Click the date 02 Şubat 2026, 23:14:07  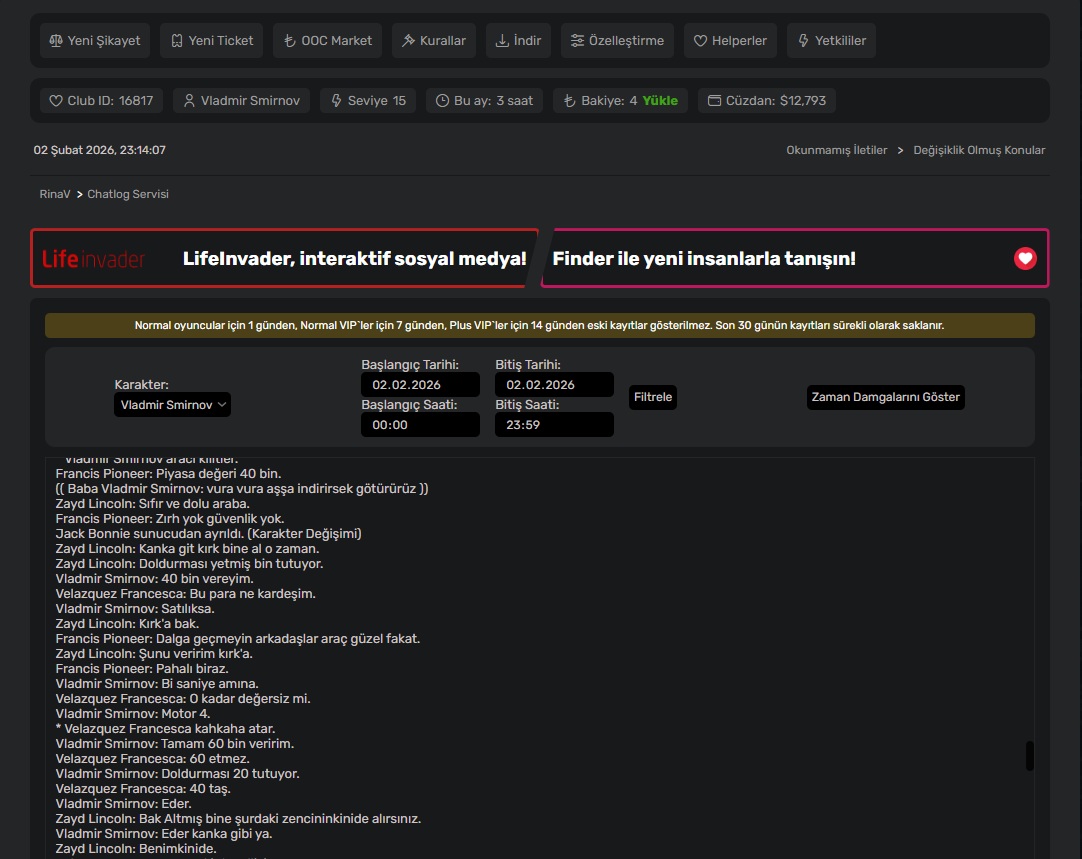(99, 150)
